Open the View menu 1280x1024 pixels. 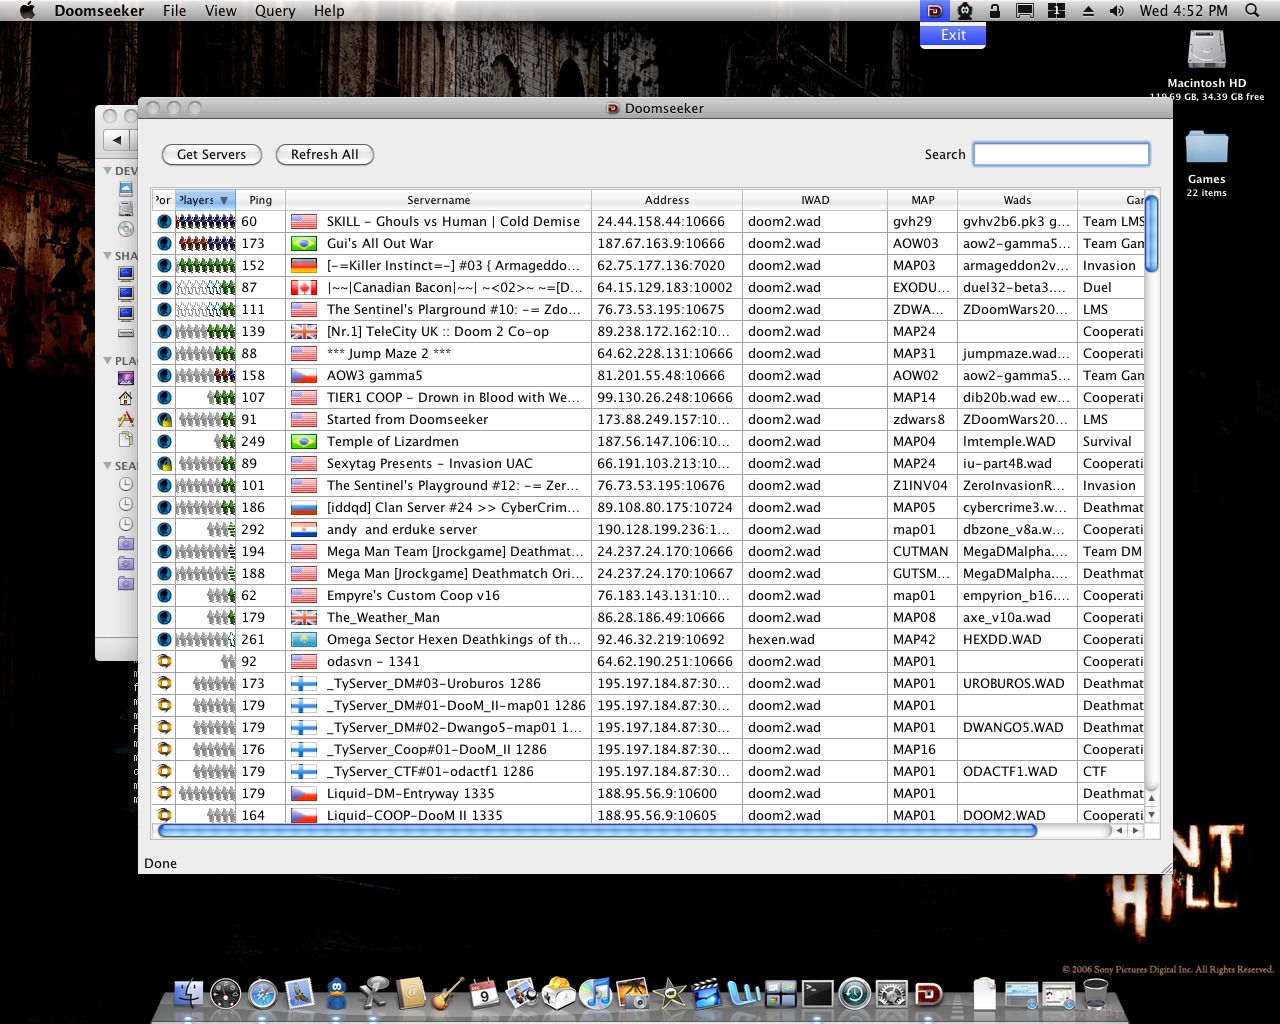pyautogui.click(x=220, y=11)
